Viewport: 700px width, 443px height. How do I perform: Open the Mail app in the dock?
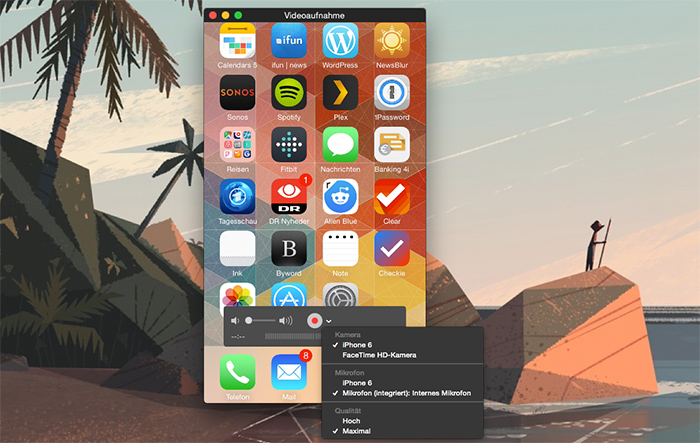point(289,372)
